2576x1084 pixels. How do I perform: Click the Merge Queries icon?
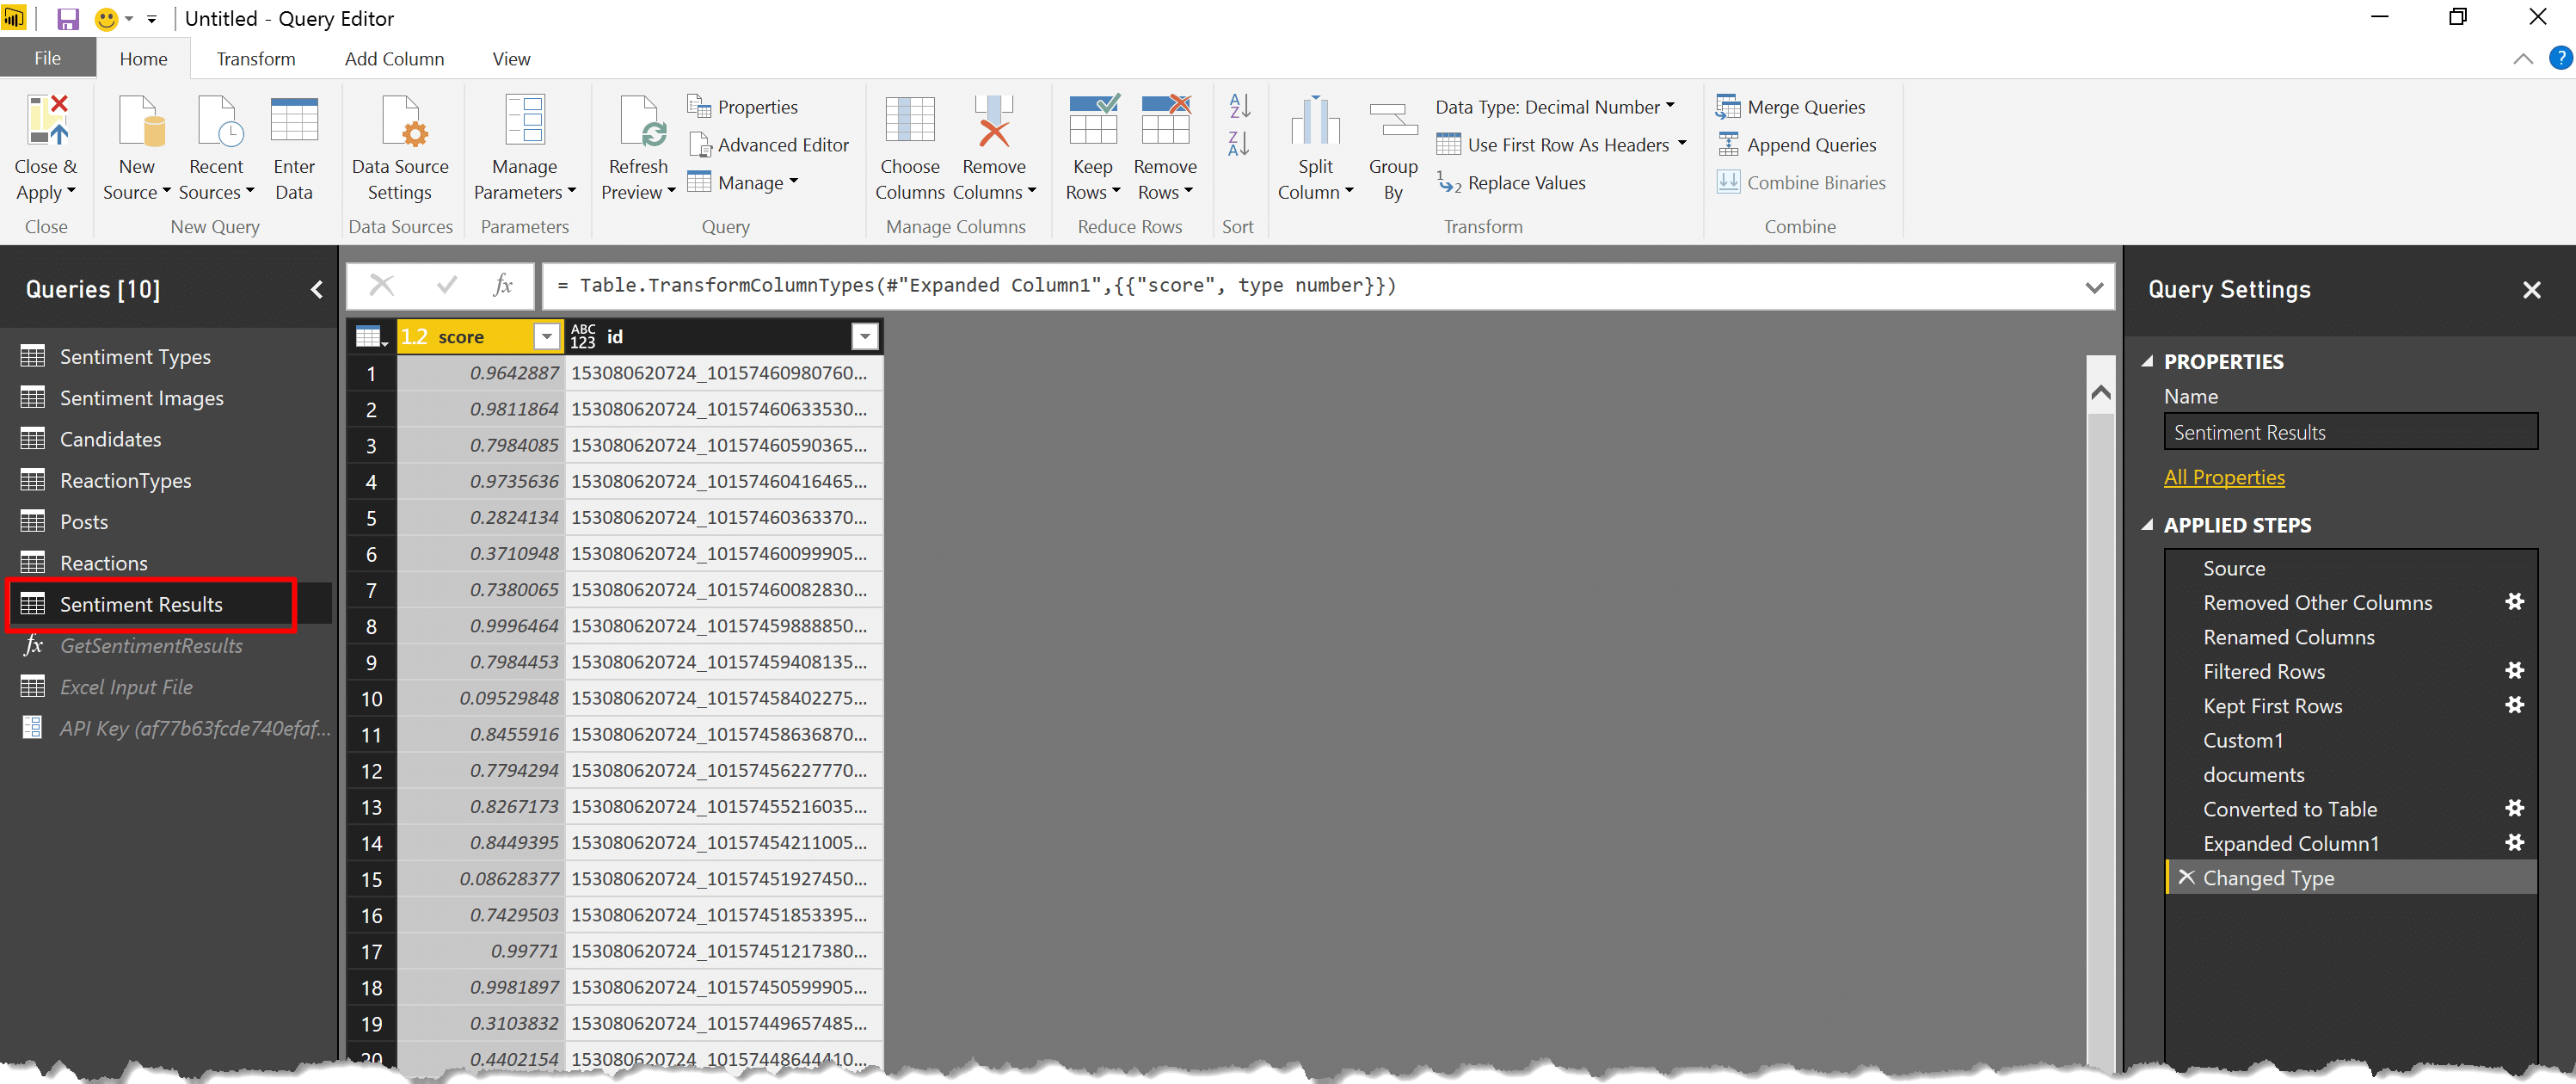point(1728,107)
